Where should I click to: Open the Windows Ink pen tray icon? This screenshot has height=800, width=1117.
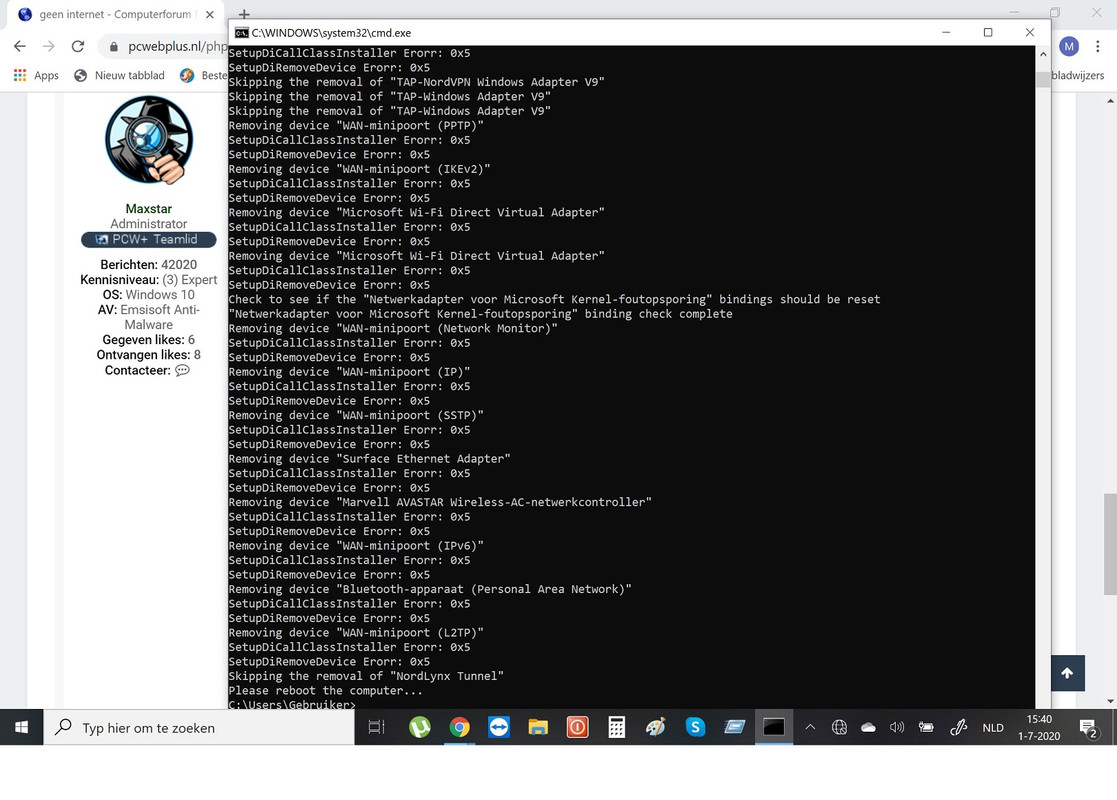[958, 727]
